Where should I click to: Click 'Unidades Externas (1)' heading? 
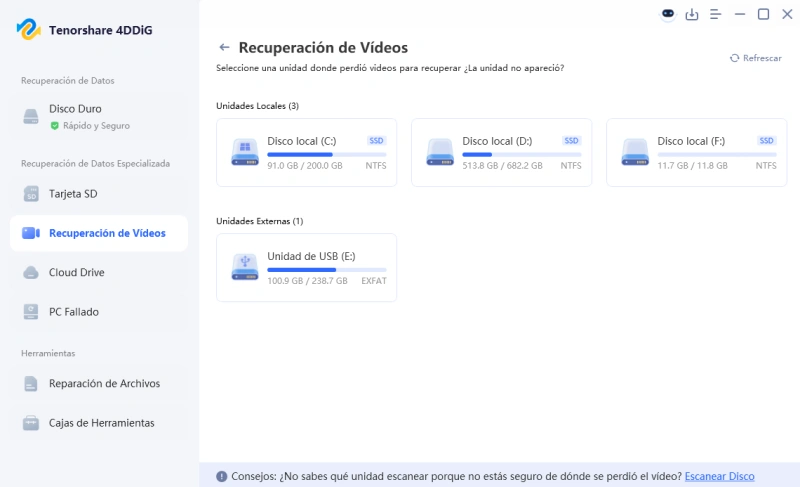(260, 221)
